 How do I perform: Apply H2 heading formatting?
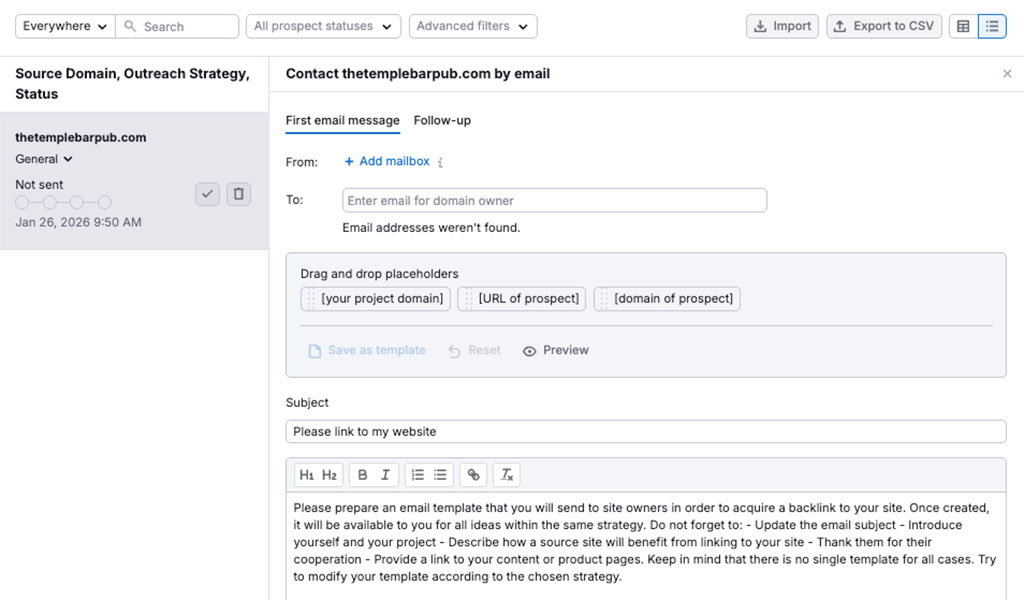pos(329,474)
